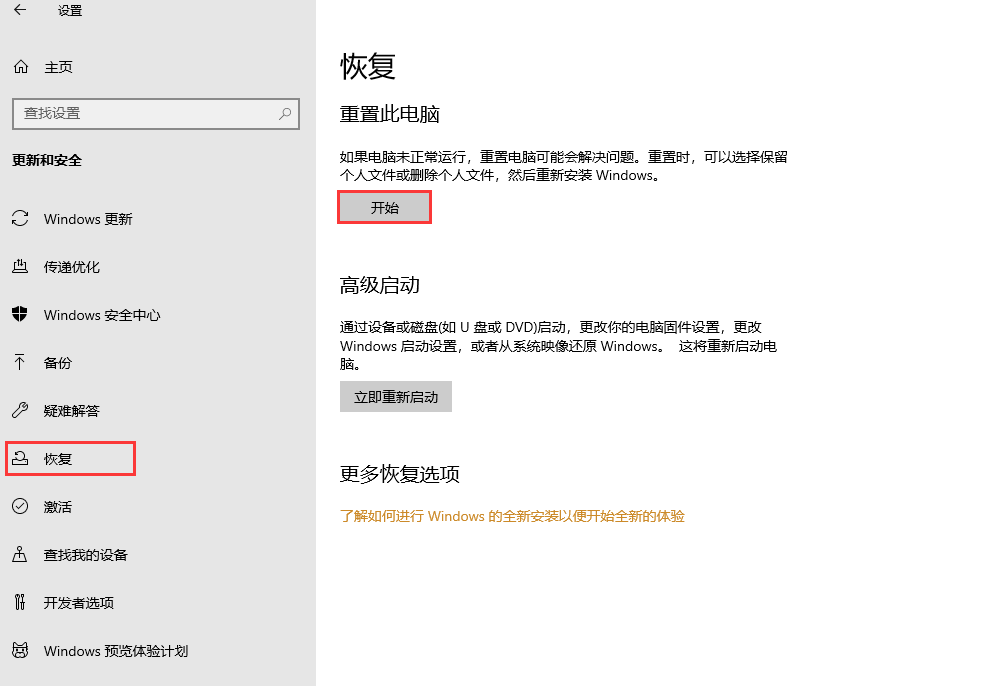
Task: Open the 主页 home icon
Action: coord(18,66)
